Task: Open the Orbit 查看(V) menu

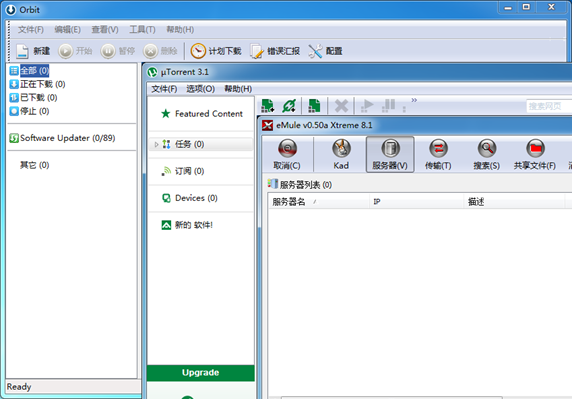Action: [105, 30]
